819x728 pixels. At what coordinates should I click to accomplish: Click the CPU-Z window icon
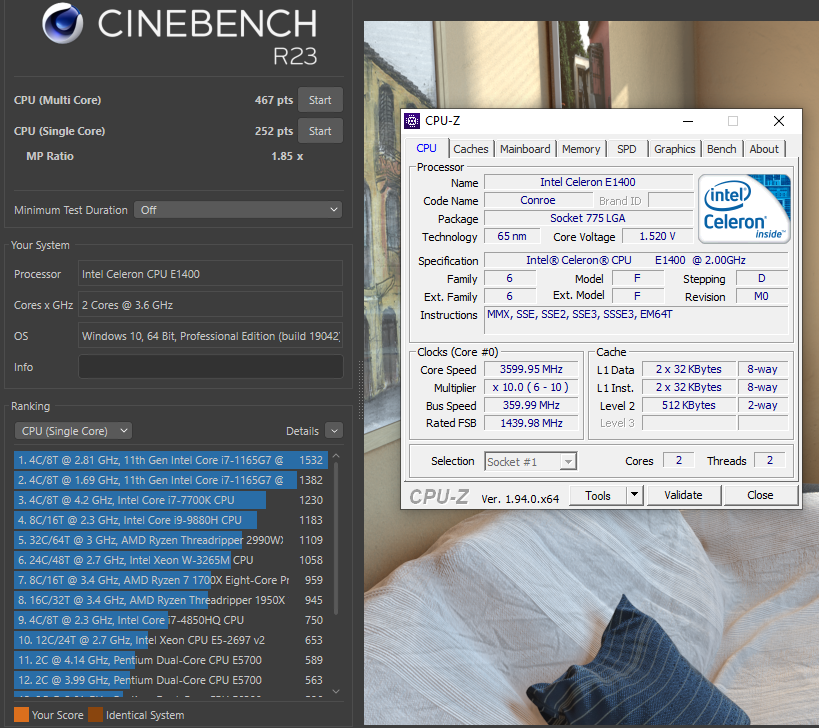[412, 121]
